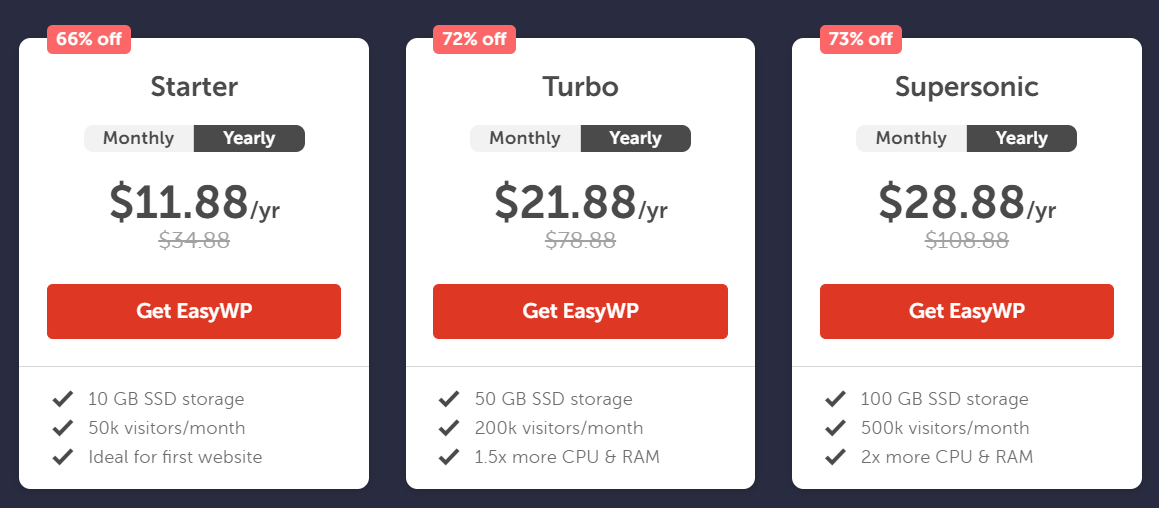Get EasyWP for the Starter plan
1159x508 pixels.
point(194,311)
